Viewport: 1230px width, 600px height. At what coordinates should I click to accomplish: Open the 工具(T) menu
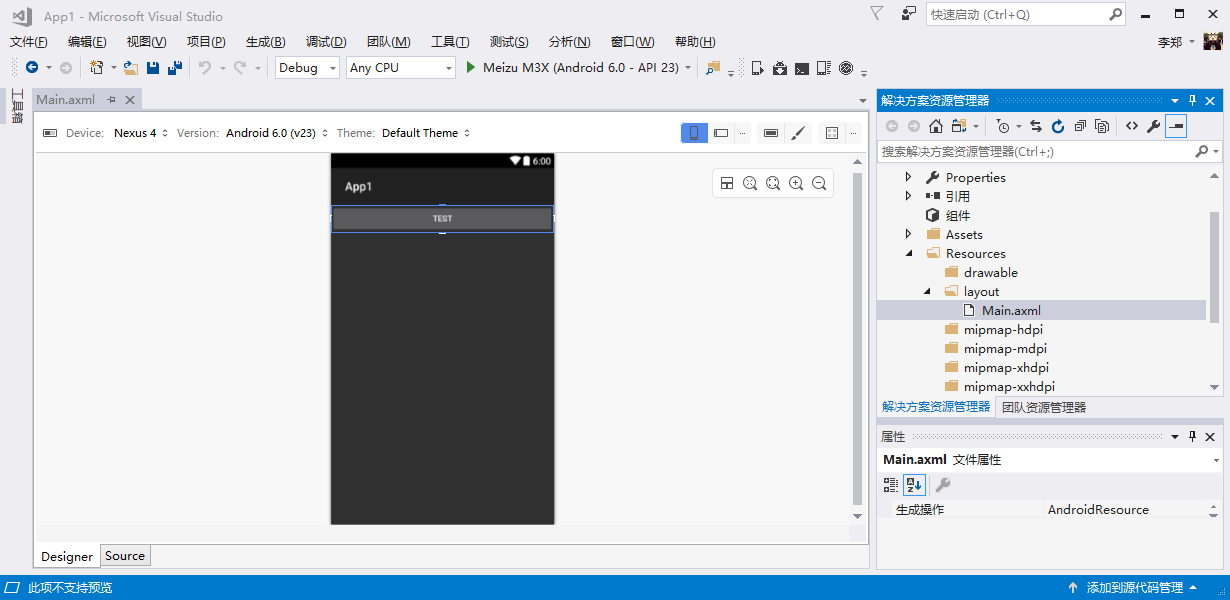(x=450, y=42)
